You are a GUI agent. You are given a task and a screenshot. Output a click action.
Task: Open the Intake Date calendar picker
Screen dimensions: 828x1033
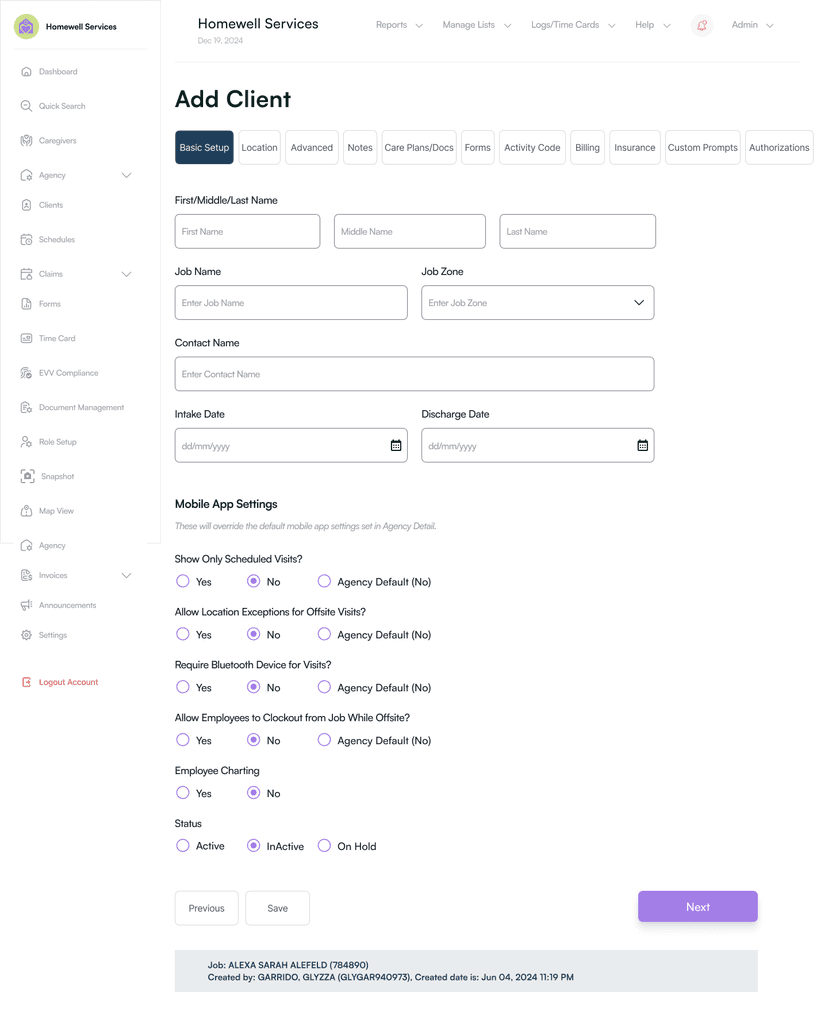pyautogui.click(x=396, y=446)
